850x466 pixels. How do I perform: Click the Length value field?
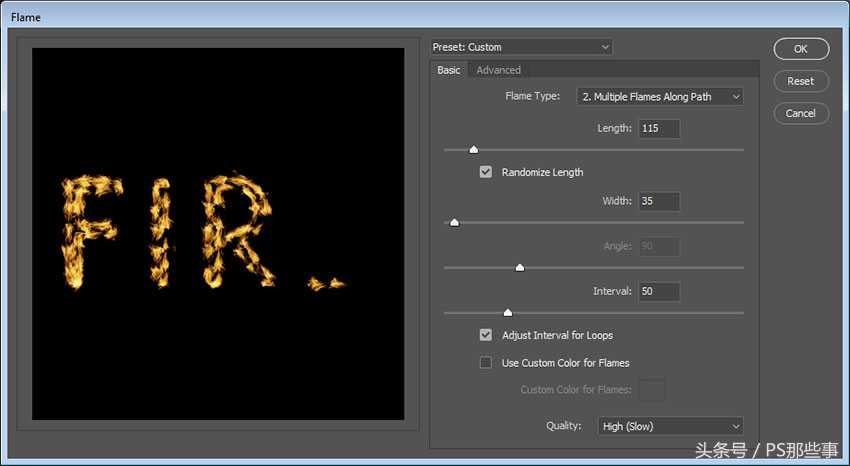pyautogui.click(x=659, y=129)
